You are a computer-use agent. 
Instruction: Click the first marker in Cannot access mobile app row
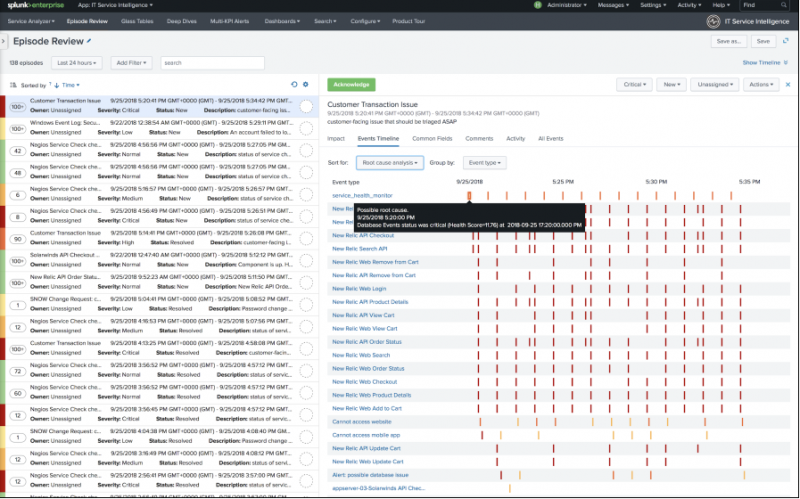click(482, 435)
